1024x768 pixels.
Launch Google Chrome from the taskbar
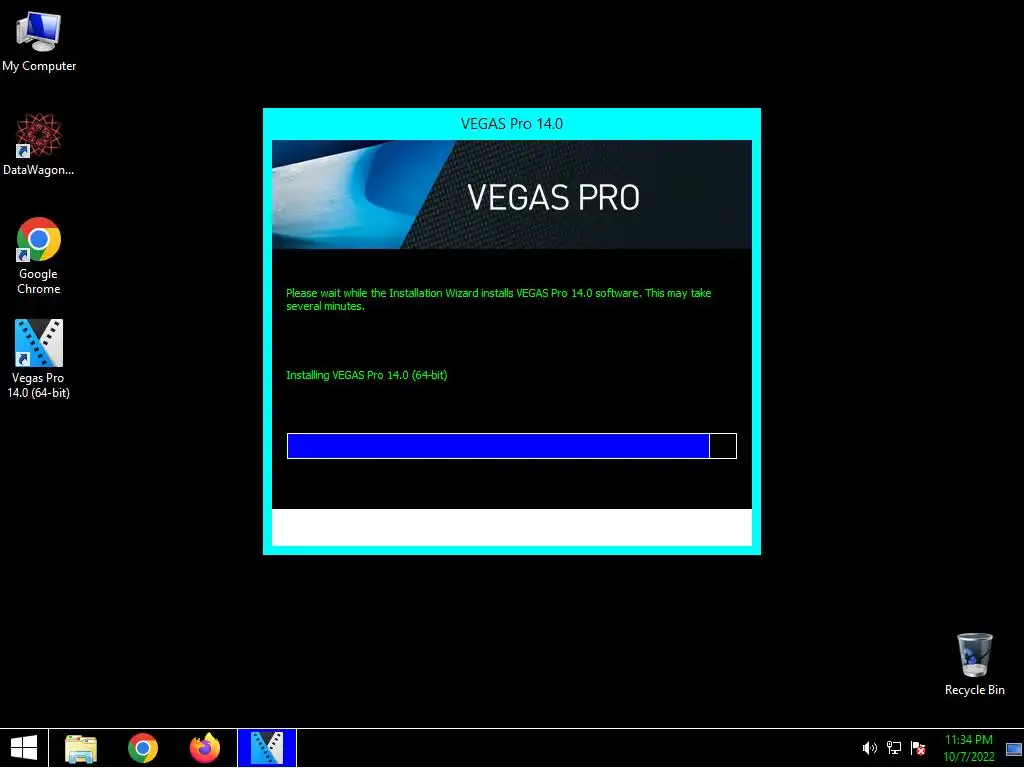pyautogui.click(x=143, y=748)
